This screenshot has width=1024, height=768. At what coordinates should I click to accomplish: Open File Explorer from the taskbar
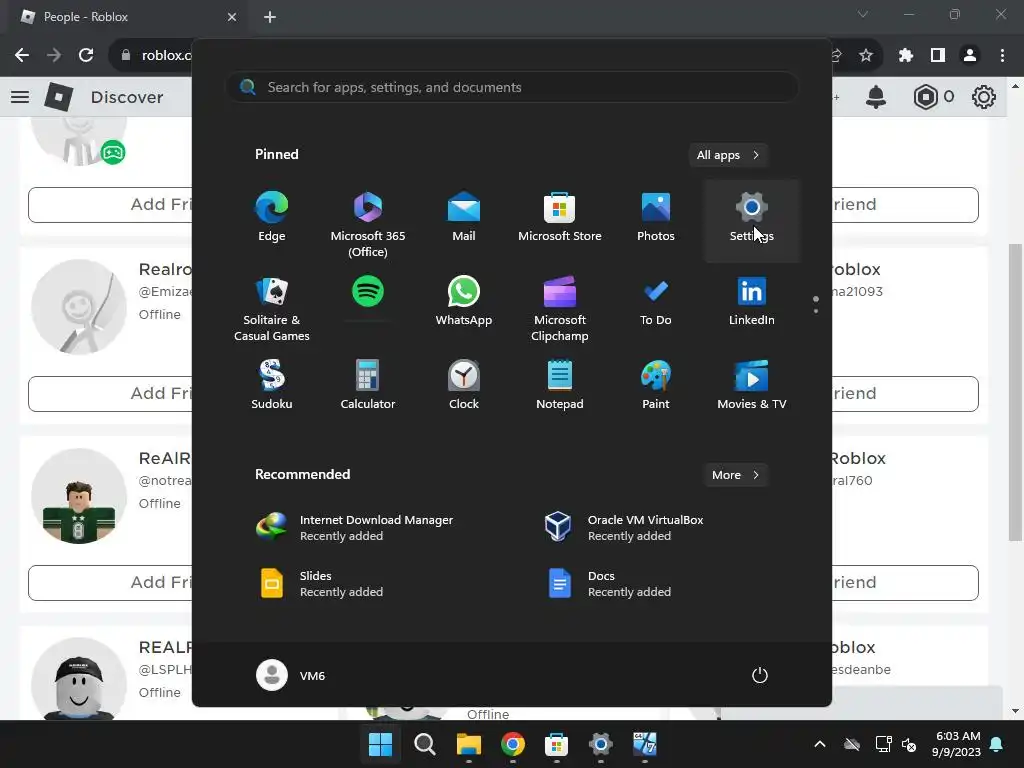(468, 744)
